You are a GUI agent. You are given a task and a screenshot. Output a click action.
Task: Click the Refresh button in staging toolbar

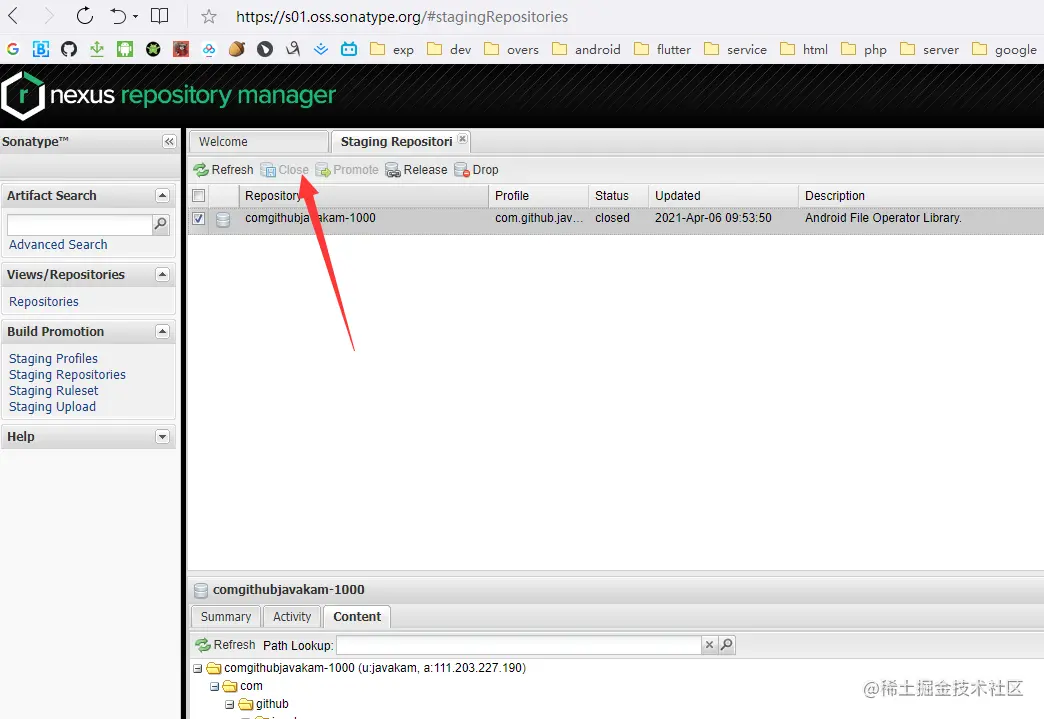click(223, 170)
